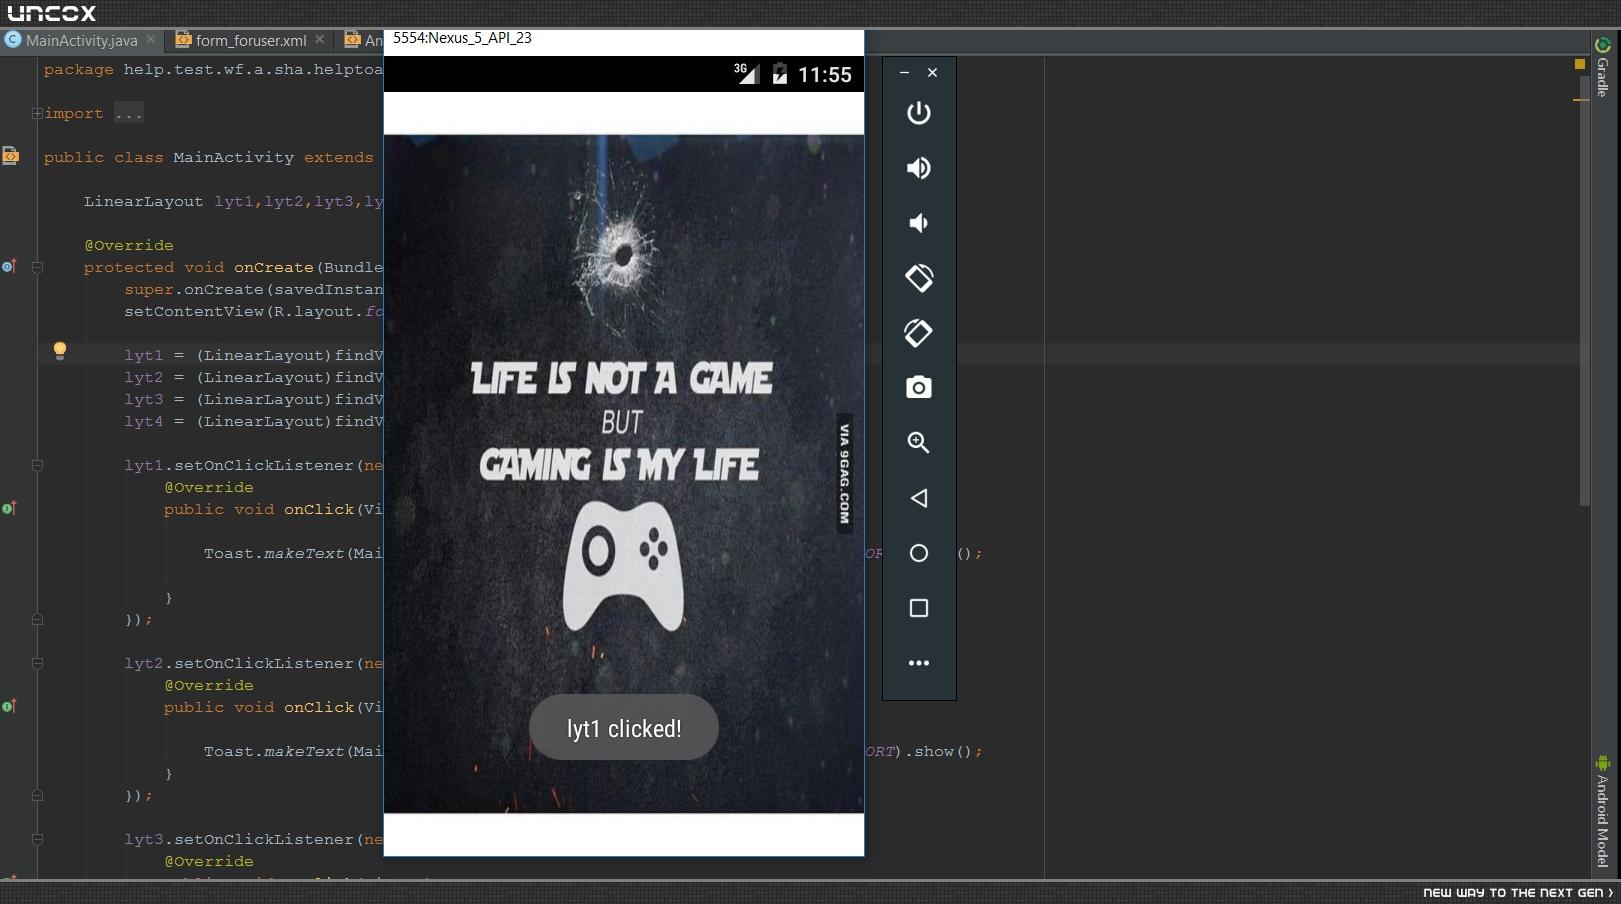The height and width of the screenshot is (904, 1621).
Task: Click the 'lyt3 = (LinearLayout)' assignment line
Action: coord(254,399)
